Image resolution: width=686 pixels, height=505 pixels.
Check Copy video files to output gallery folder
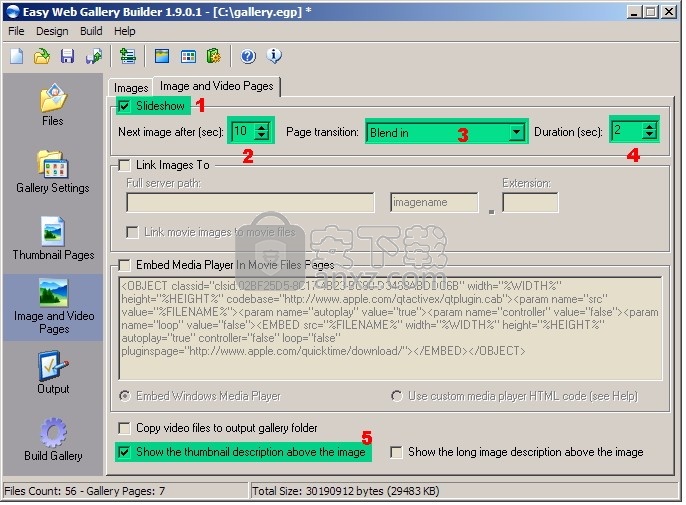124,428
